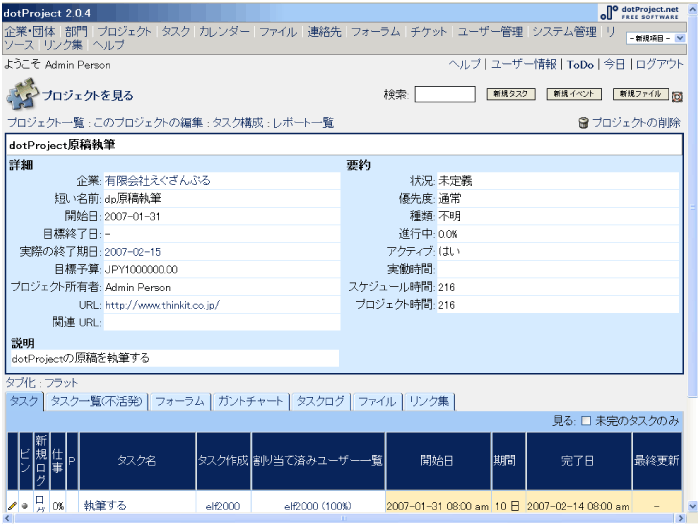The image size is (700, 525).
Task: Select the タスク tab
Action: click(x=24, y=401)
